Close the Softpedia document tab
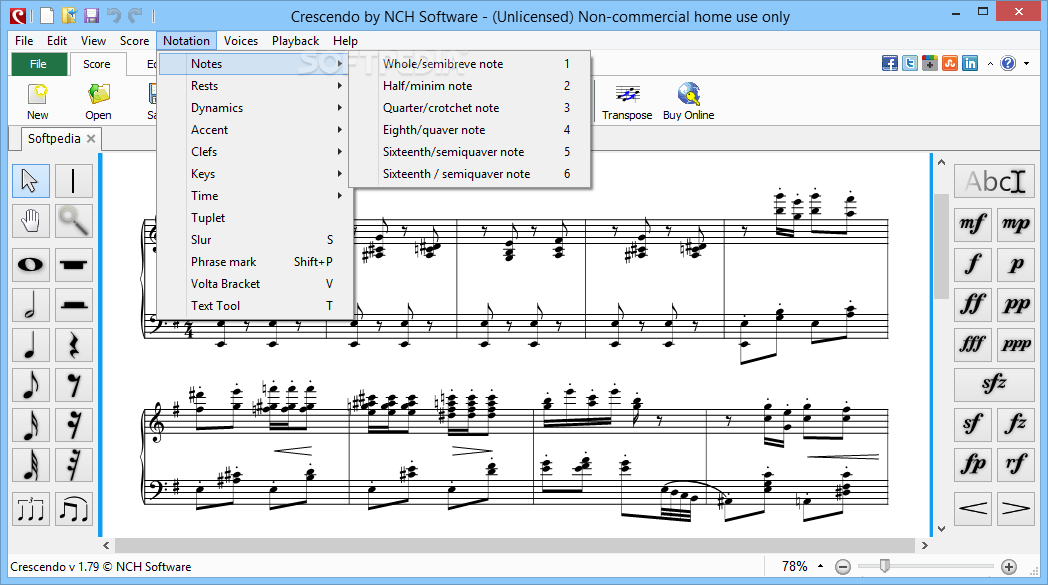1048x585 pixels. coord(91,138)
